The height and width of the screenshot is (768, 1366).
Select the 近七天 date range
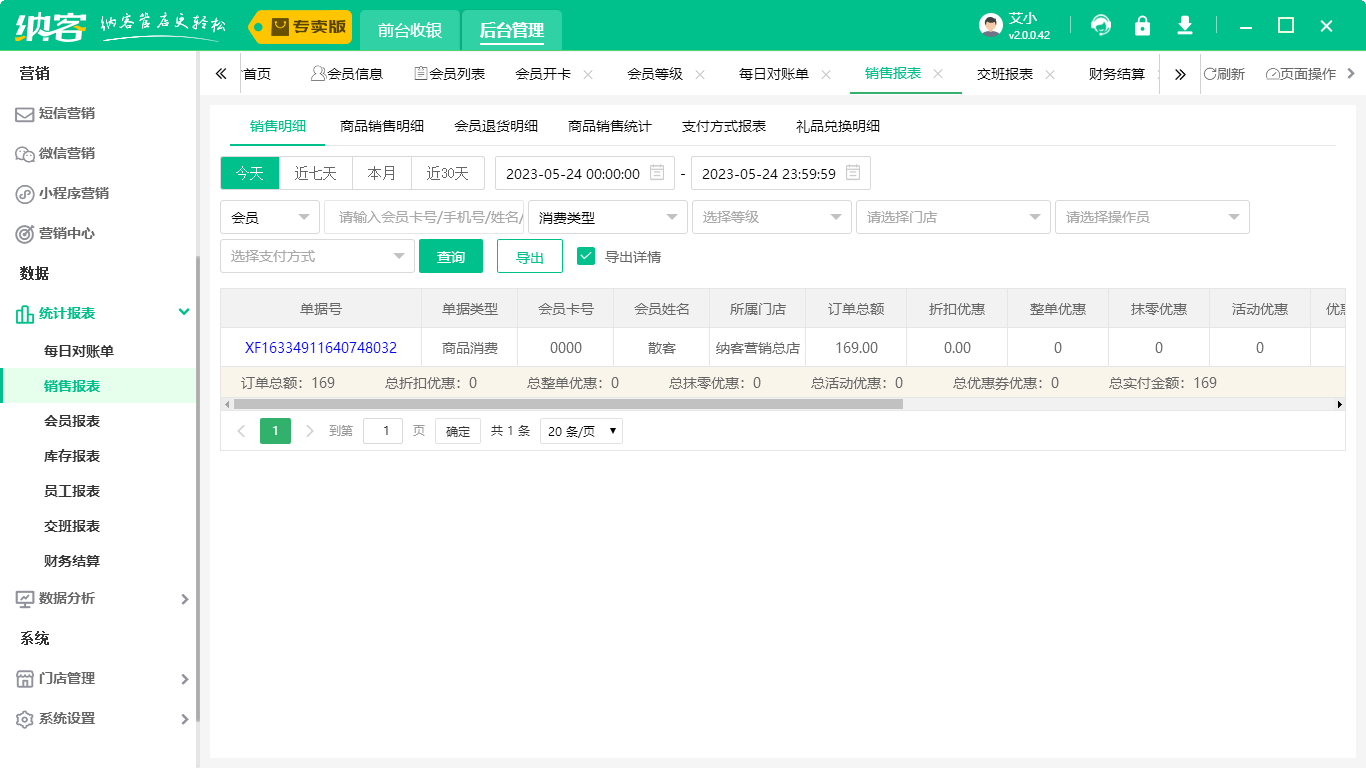[316, 173]
